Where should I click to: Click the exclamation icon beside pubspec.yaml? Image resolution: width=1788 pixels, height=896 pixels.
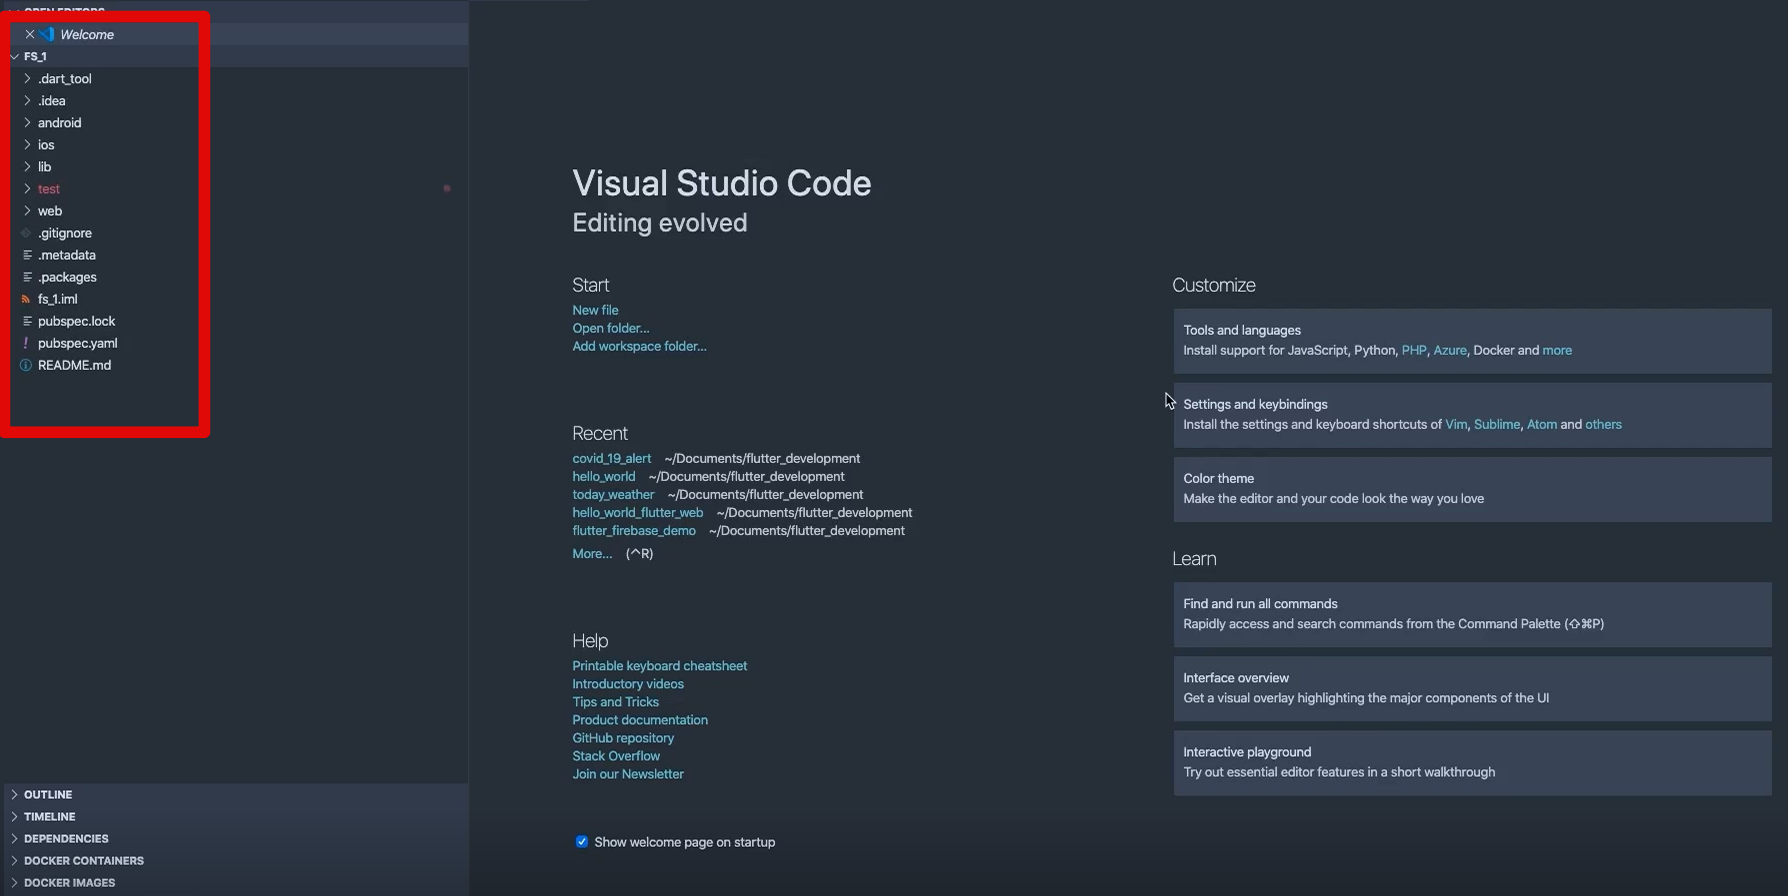(x=26, y=343)
